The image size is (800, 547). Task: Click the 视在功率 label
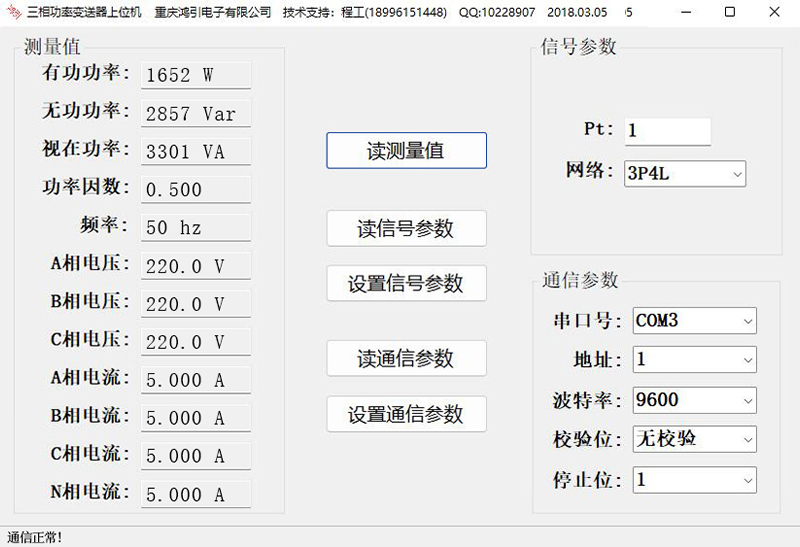(86, 148)
